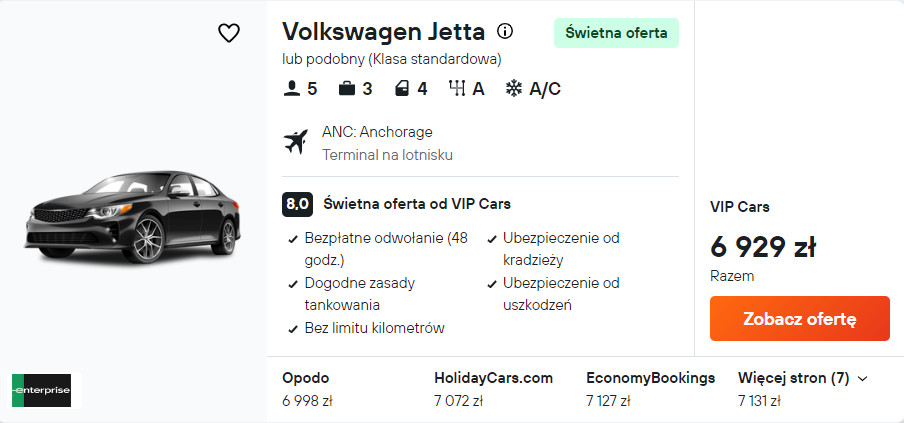The width and height of the screenshot is (904, 423).
Task: Click the Enterprise rental company logo
Action: pos(42,390)
